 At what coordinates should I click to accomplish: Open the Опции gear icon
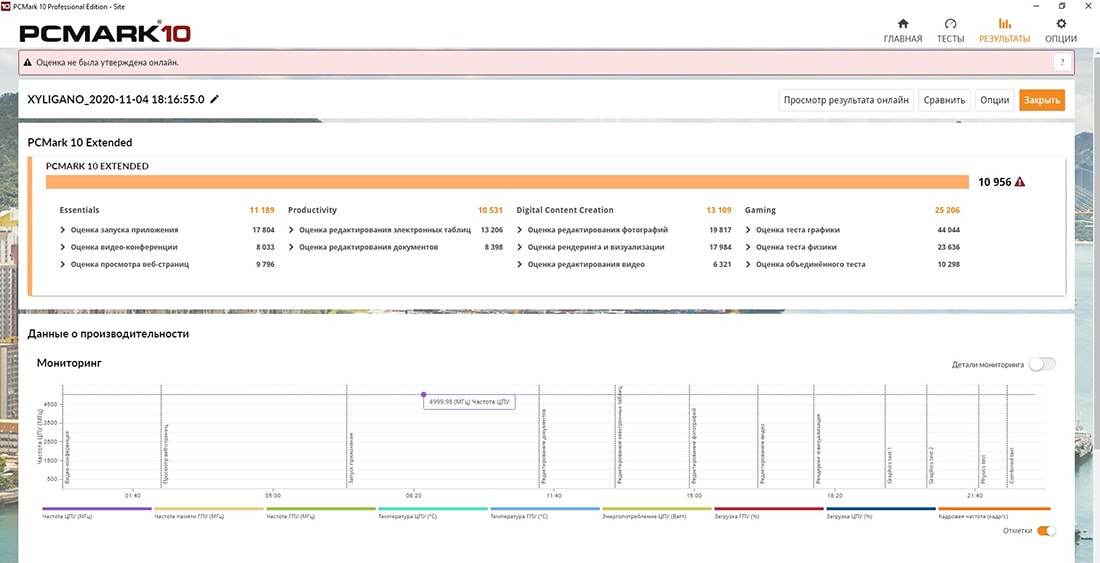point(1061,24)
